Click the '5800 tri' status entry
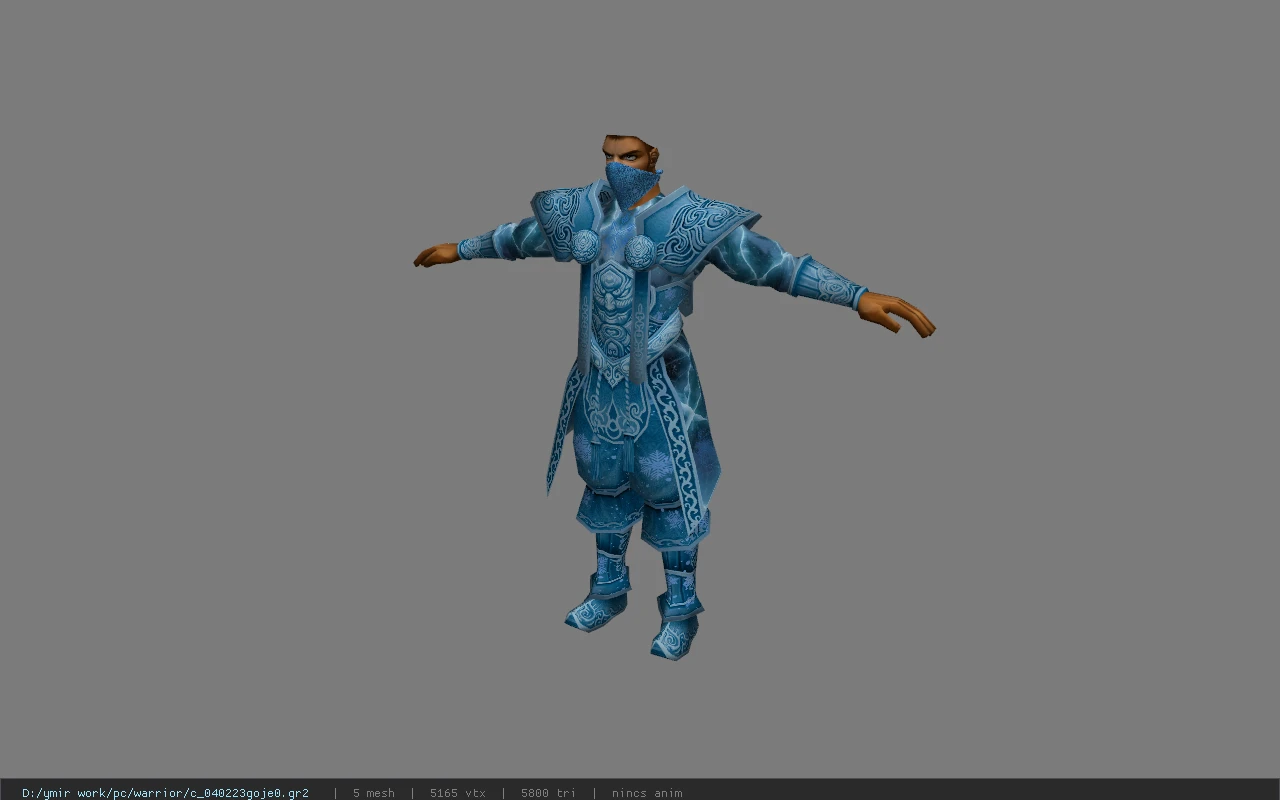1280x800 pixels. point(548,793)
